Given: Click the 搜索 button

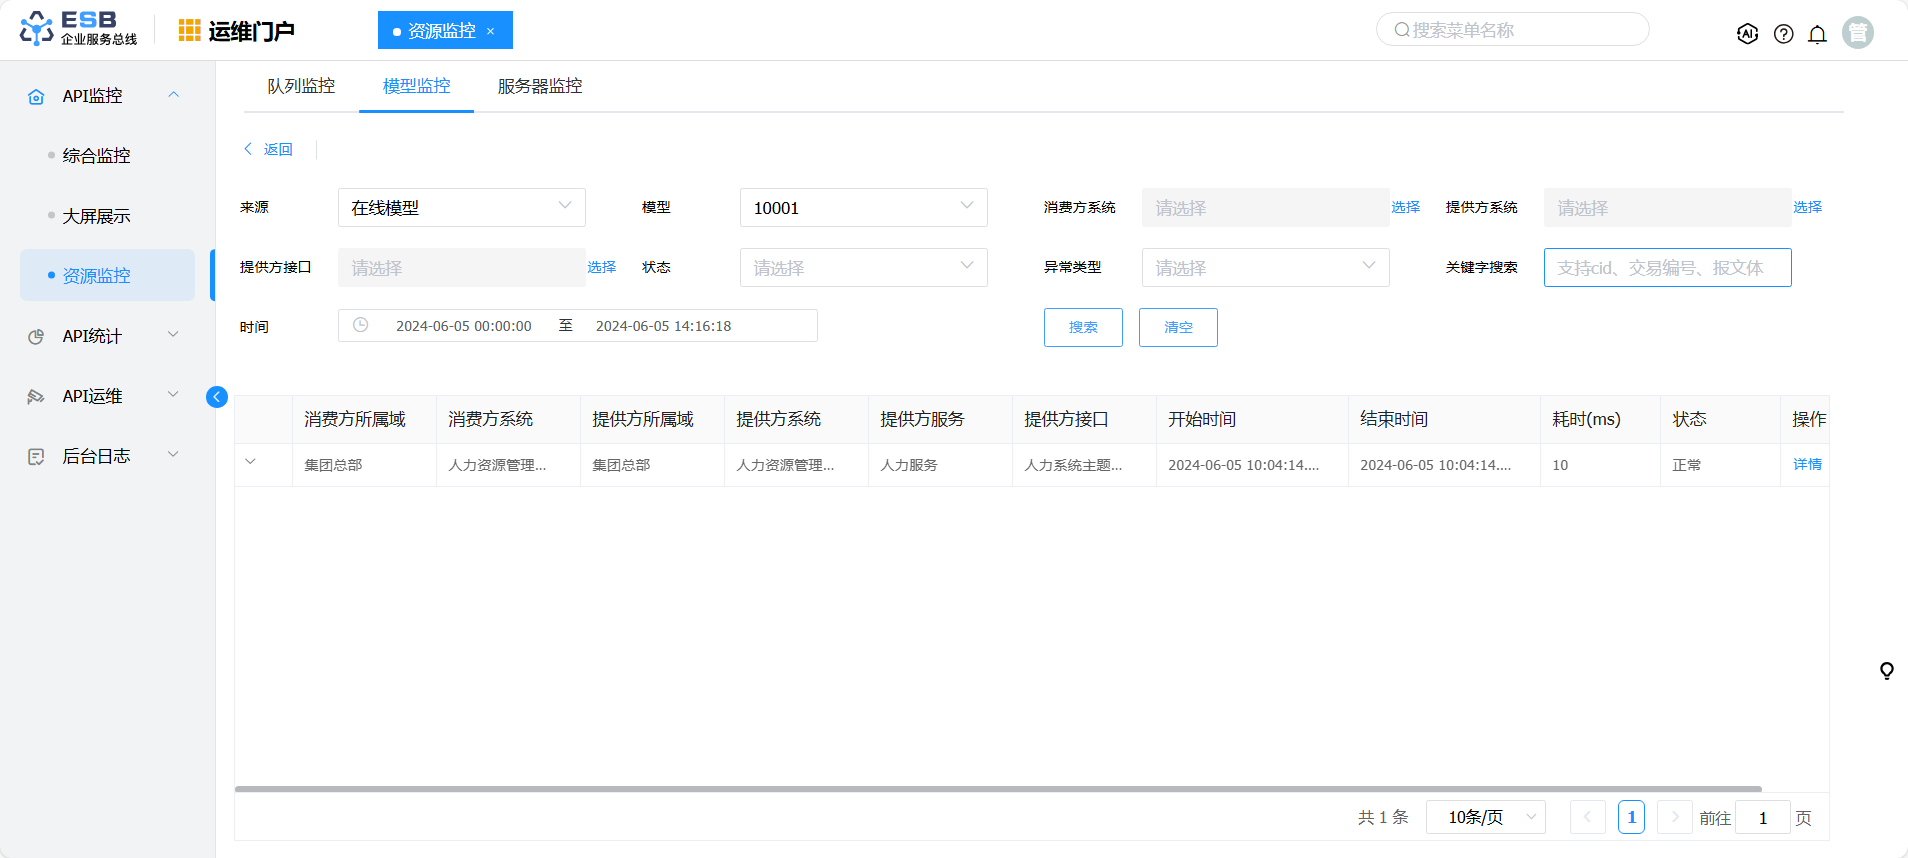Looking at the screenshot, I should tap(1083, 327).
